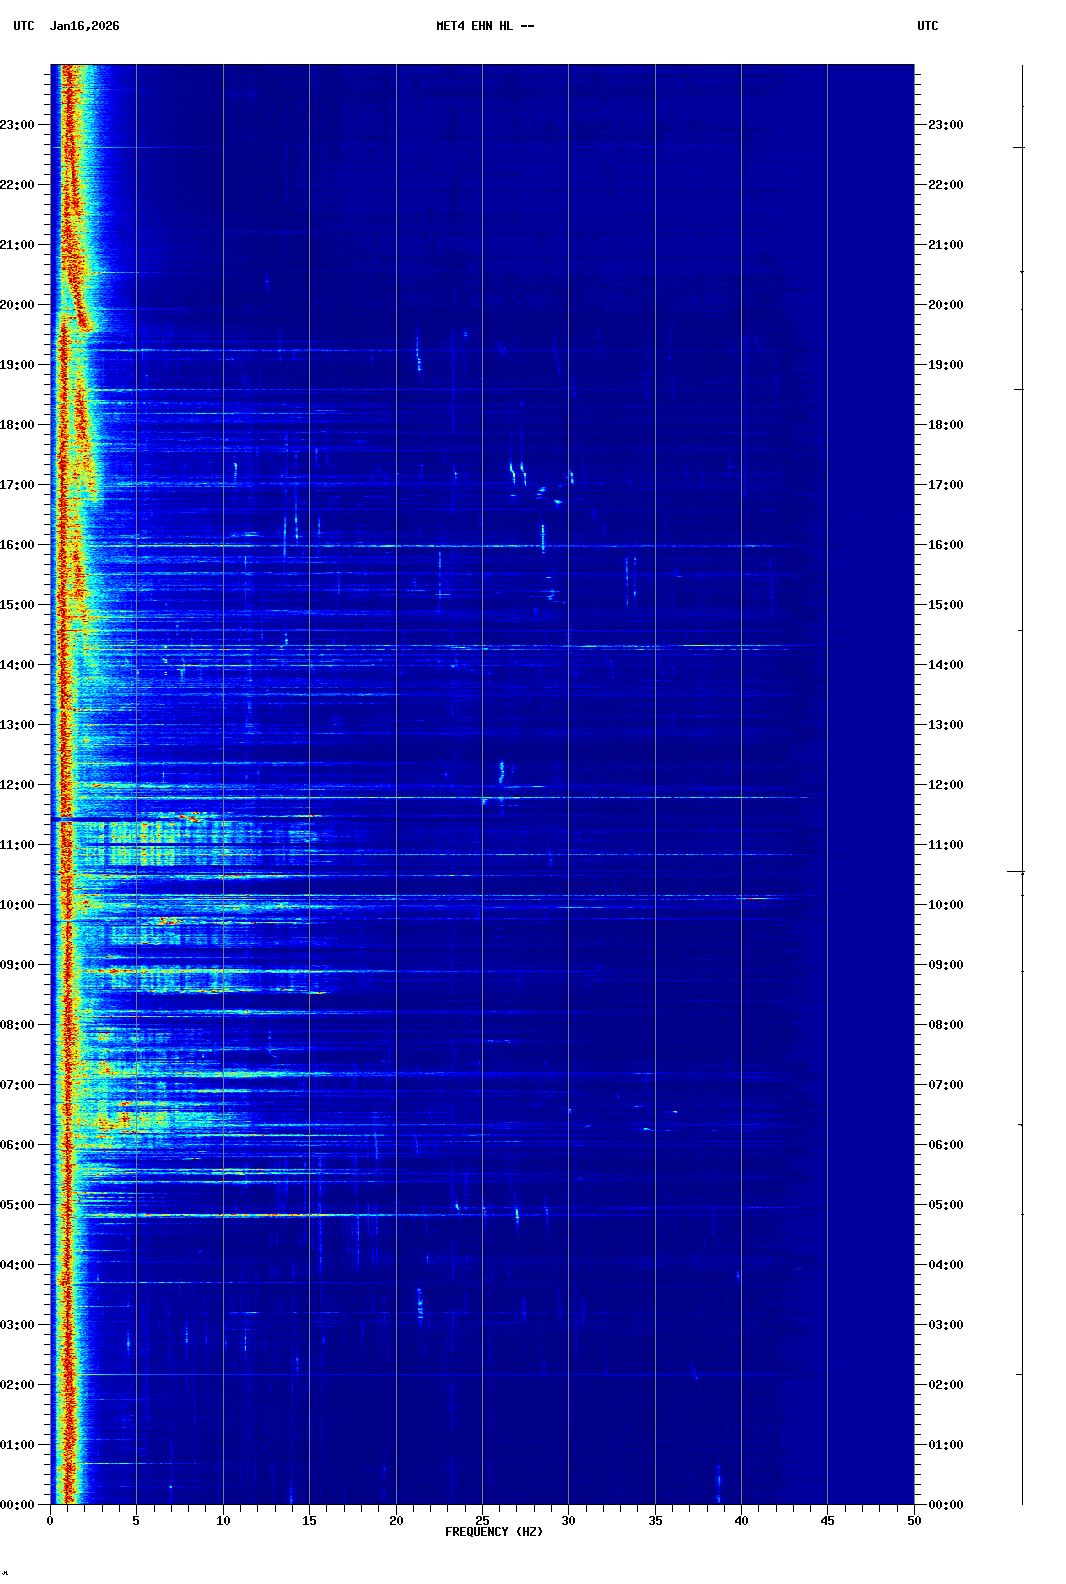Select the 19:00 time marker on right axis
1066x1584 pixels.
pos(945,365)
